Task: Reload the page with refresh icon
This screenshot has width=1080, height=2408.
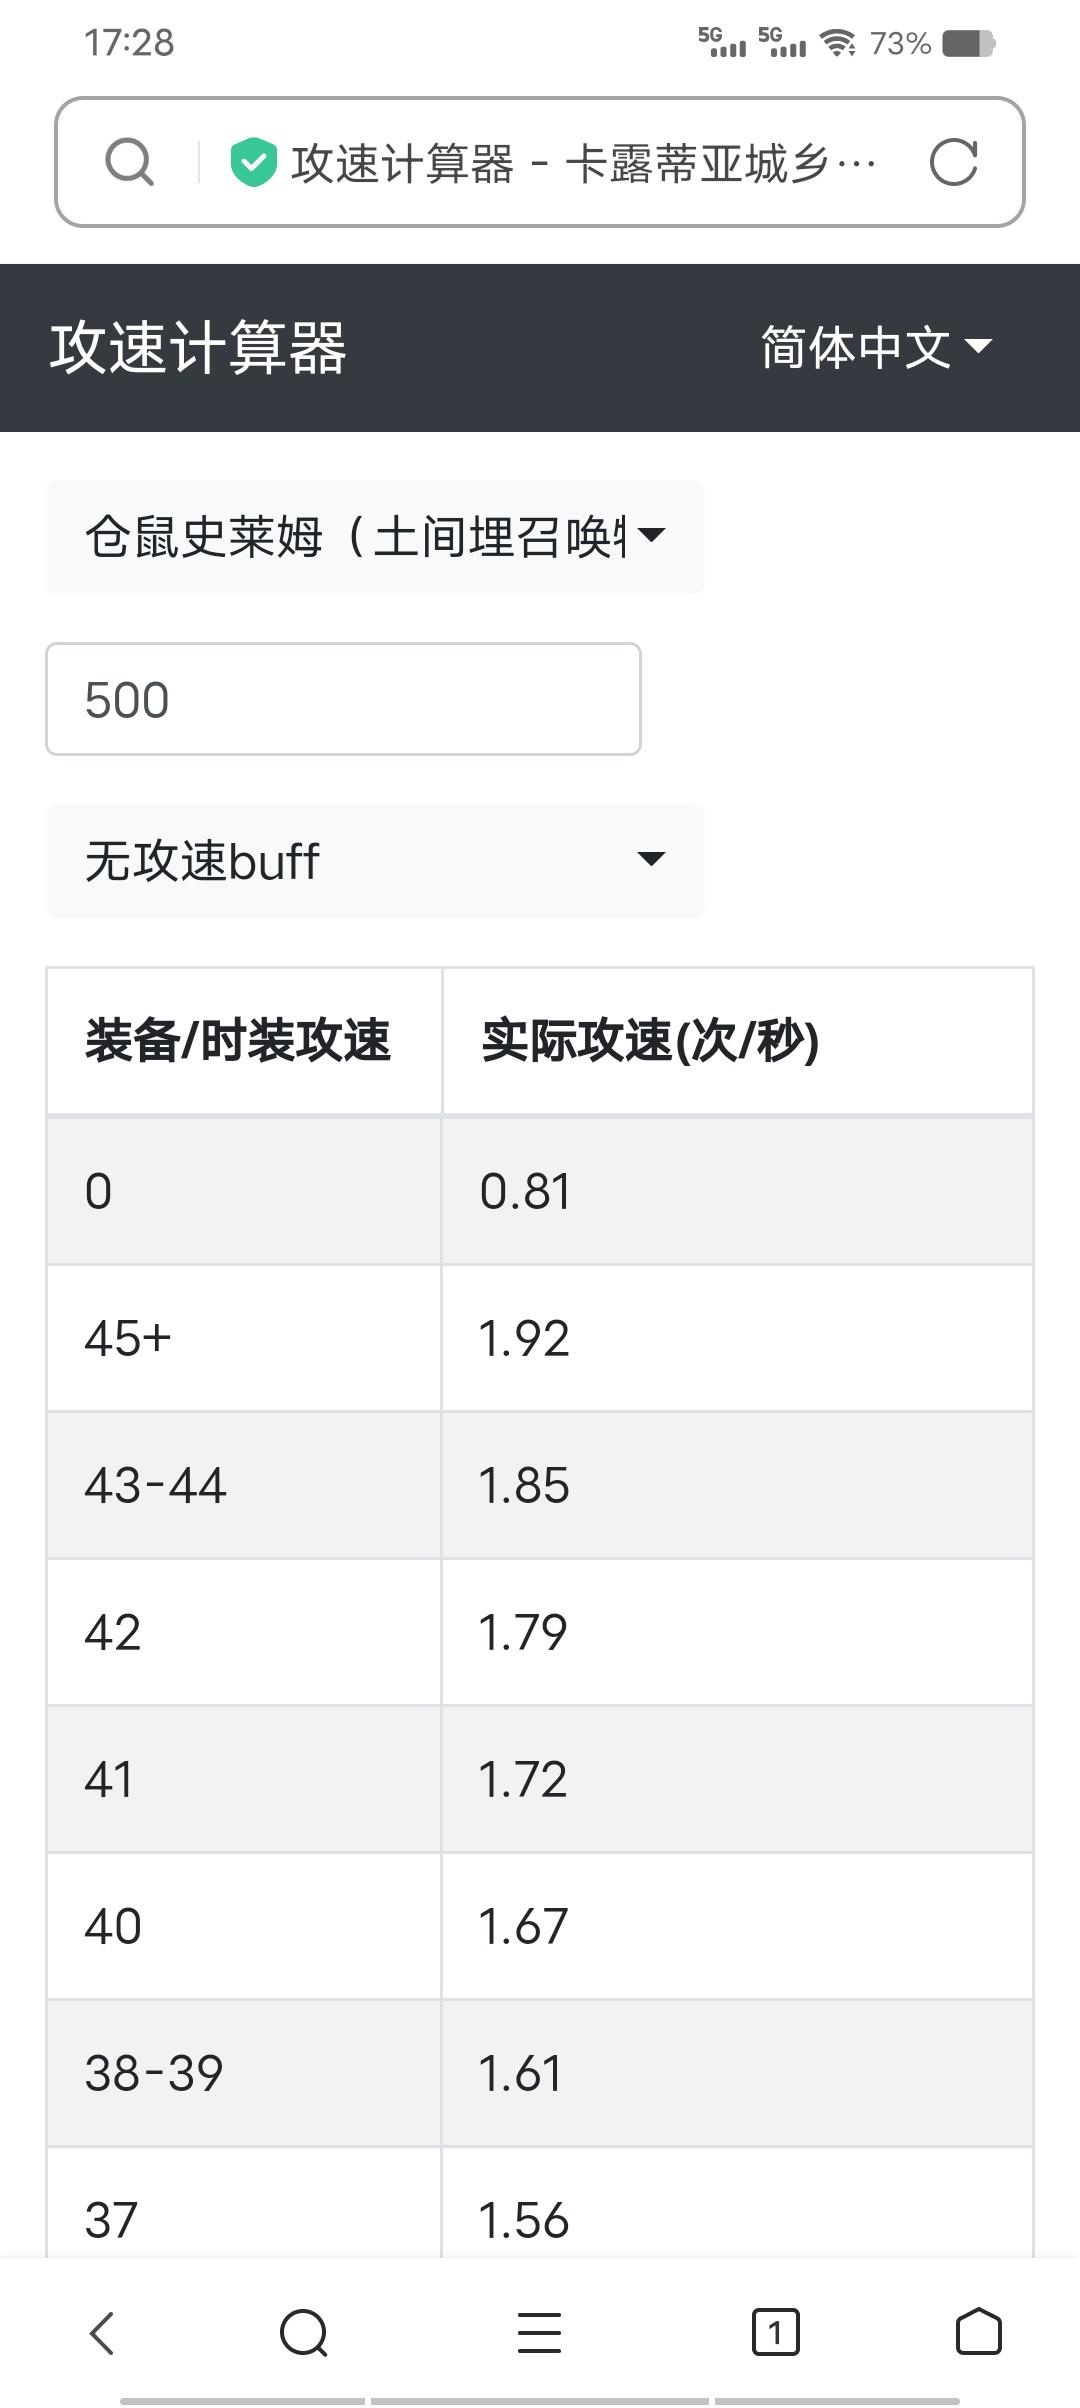Action: [953, 162]
